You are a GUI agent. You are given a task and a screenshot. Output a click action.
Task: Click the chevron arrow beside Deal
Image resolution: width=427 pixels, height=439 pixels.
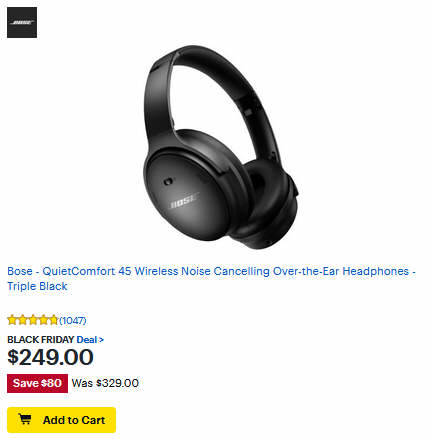[x=101, y=340]
